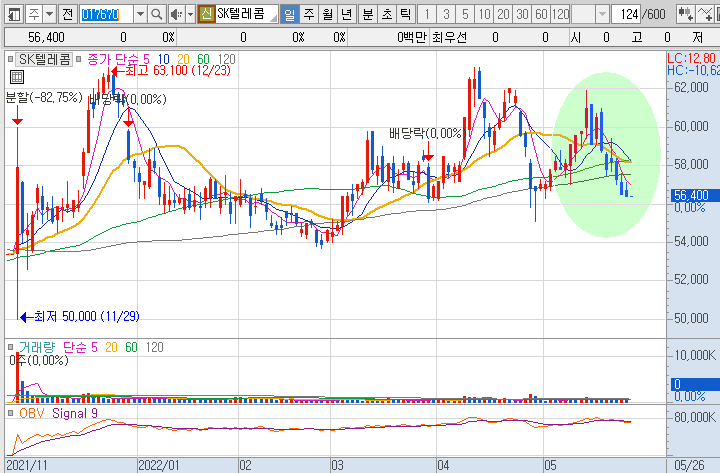
Task: Expand the stock code history dropdown arrow
Action: click(141, 15)
